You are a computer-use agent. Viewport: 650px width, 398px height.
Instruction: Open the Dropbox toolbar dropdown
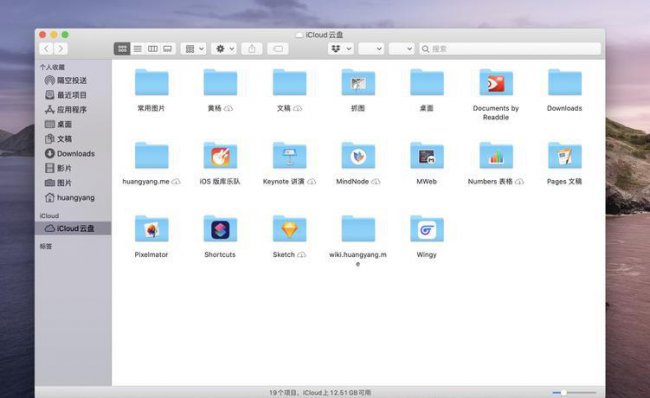tap(341, 49)
